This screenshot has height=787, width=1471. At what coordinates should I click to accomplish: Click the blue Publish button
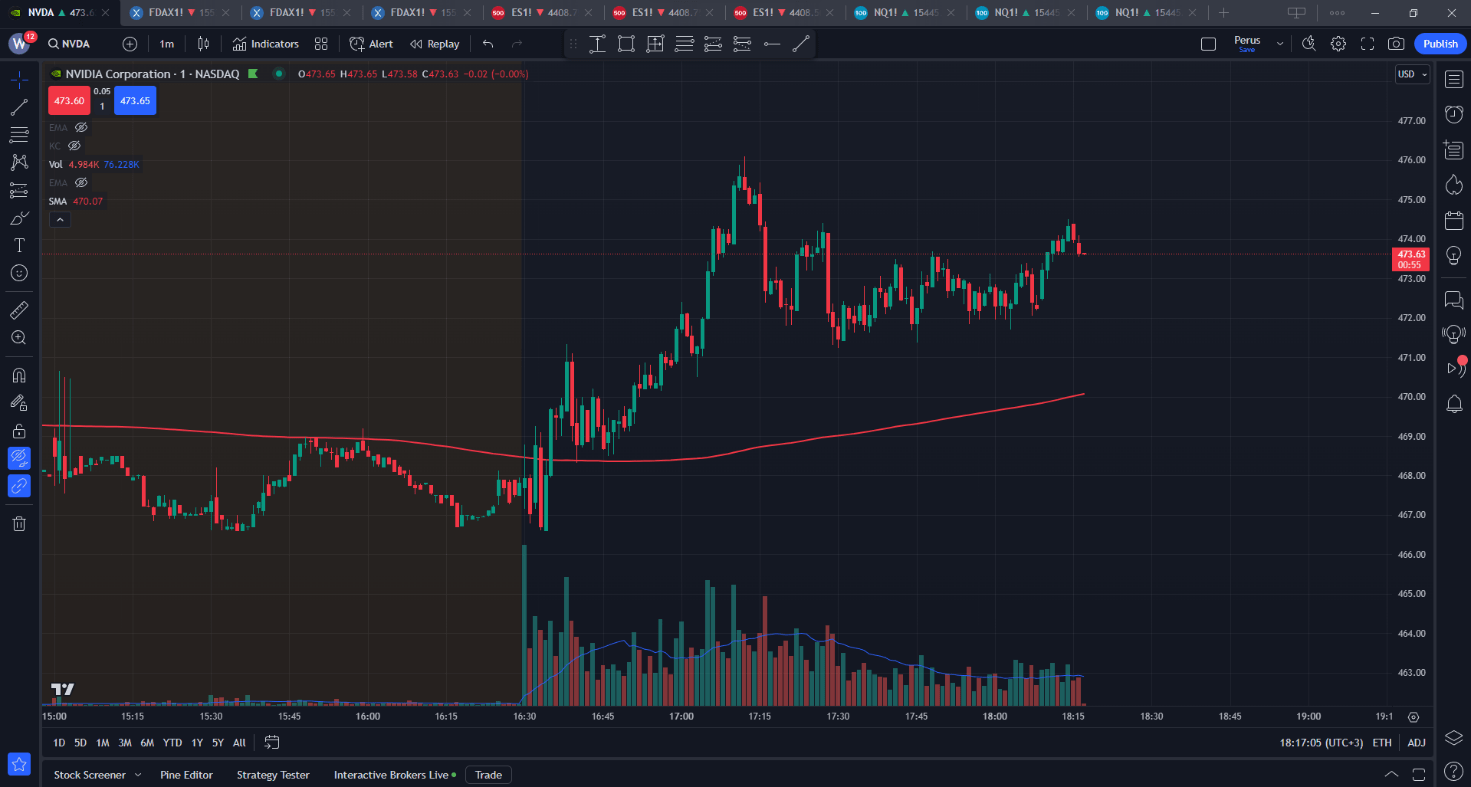pos(1440,44)
